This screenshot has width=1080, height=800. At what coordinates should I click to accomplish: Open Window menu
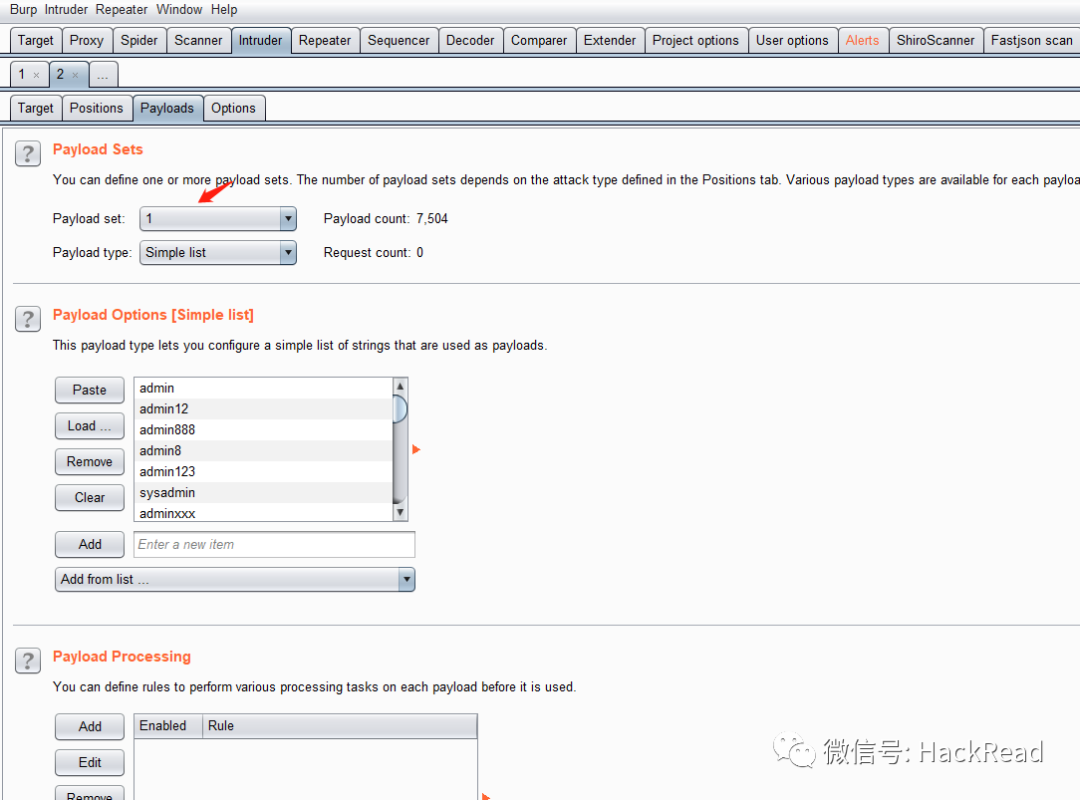pos(179,10)
